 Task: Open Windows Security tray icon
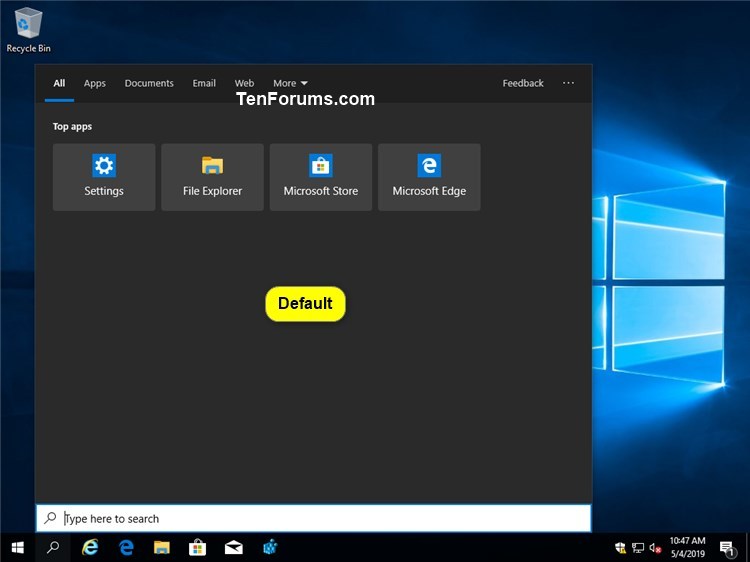pyautogui.click(x=620, y=548)
